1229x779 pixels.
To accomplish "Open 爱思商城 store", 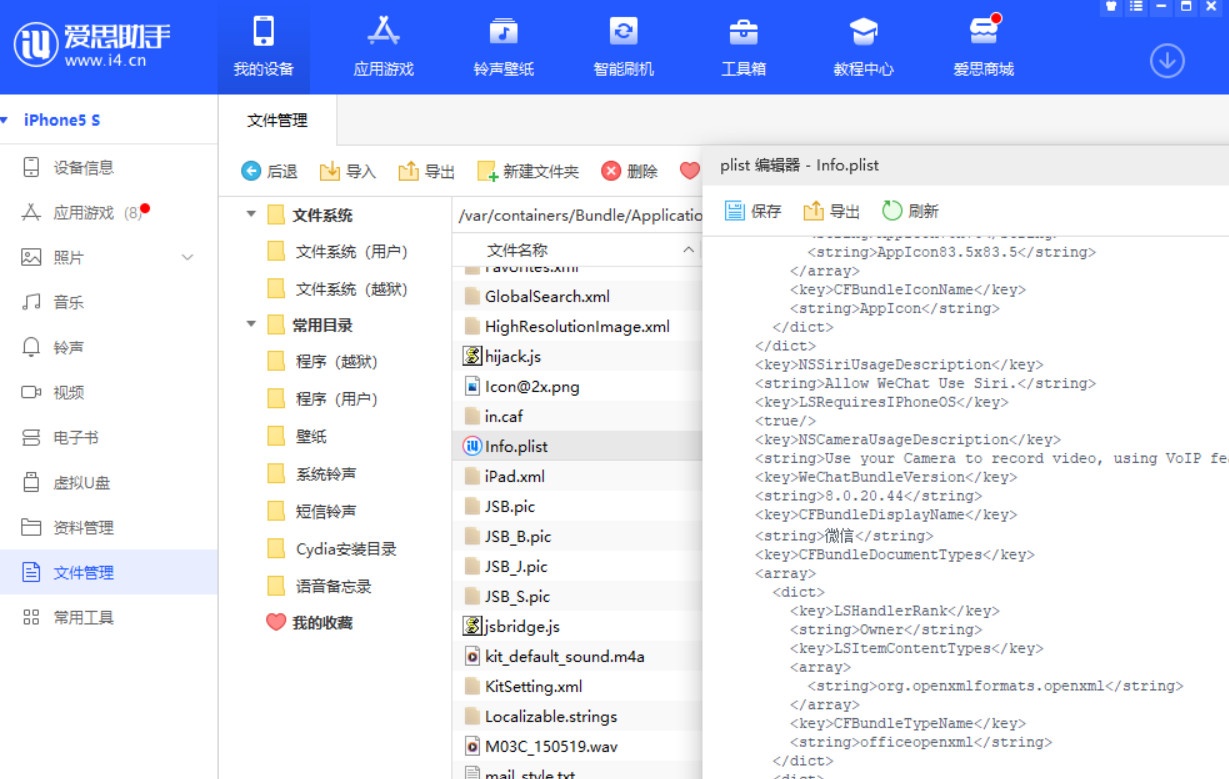I will click(x=983, y=47).
